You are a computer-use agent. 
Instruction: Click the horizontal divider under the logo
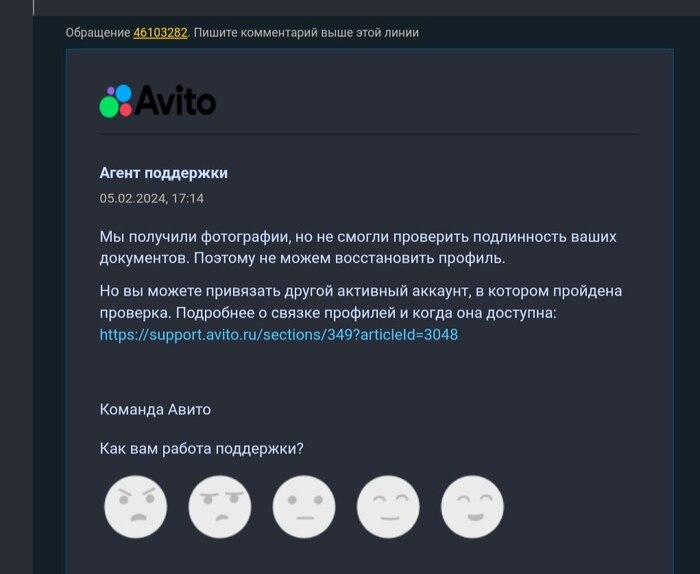(x=369, y=133)
